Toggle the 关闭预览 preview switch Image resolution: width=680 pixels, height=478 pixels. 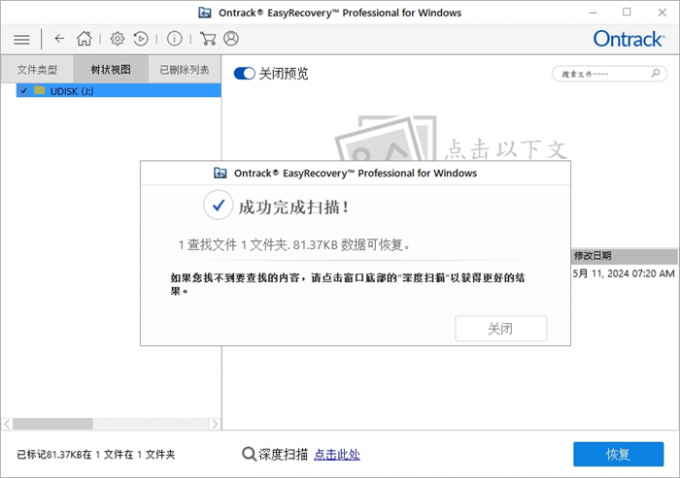244,73
